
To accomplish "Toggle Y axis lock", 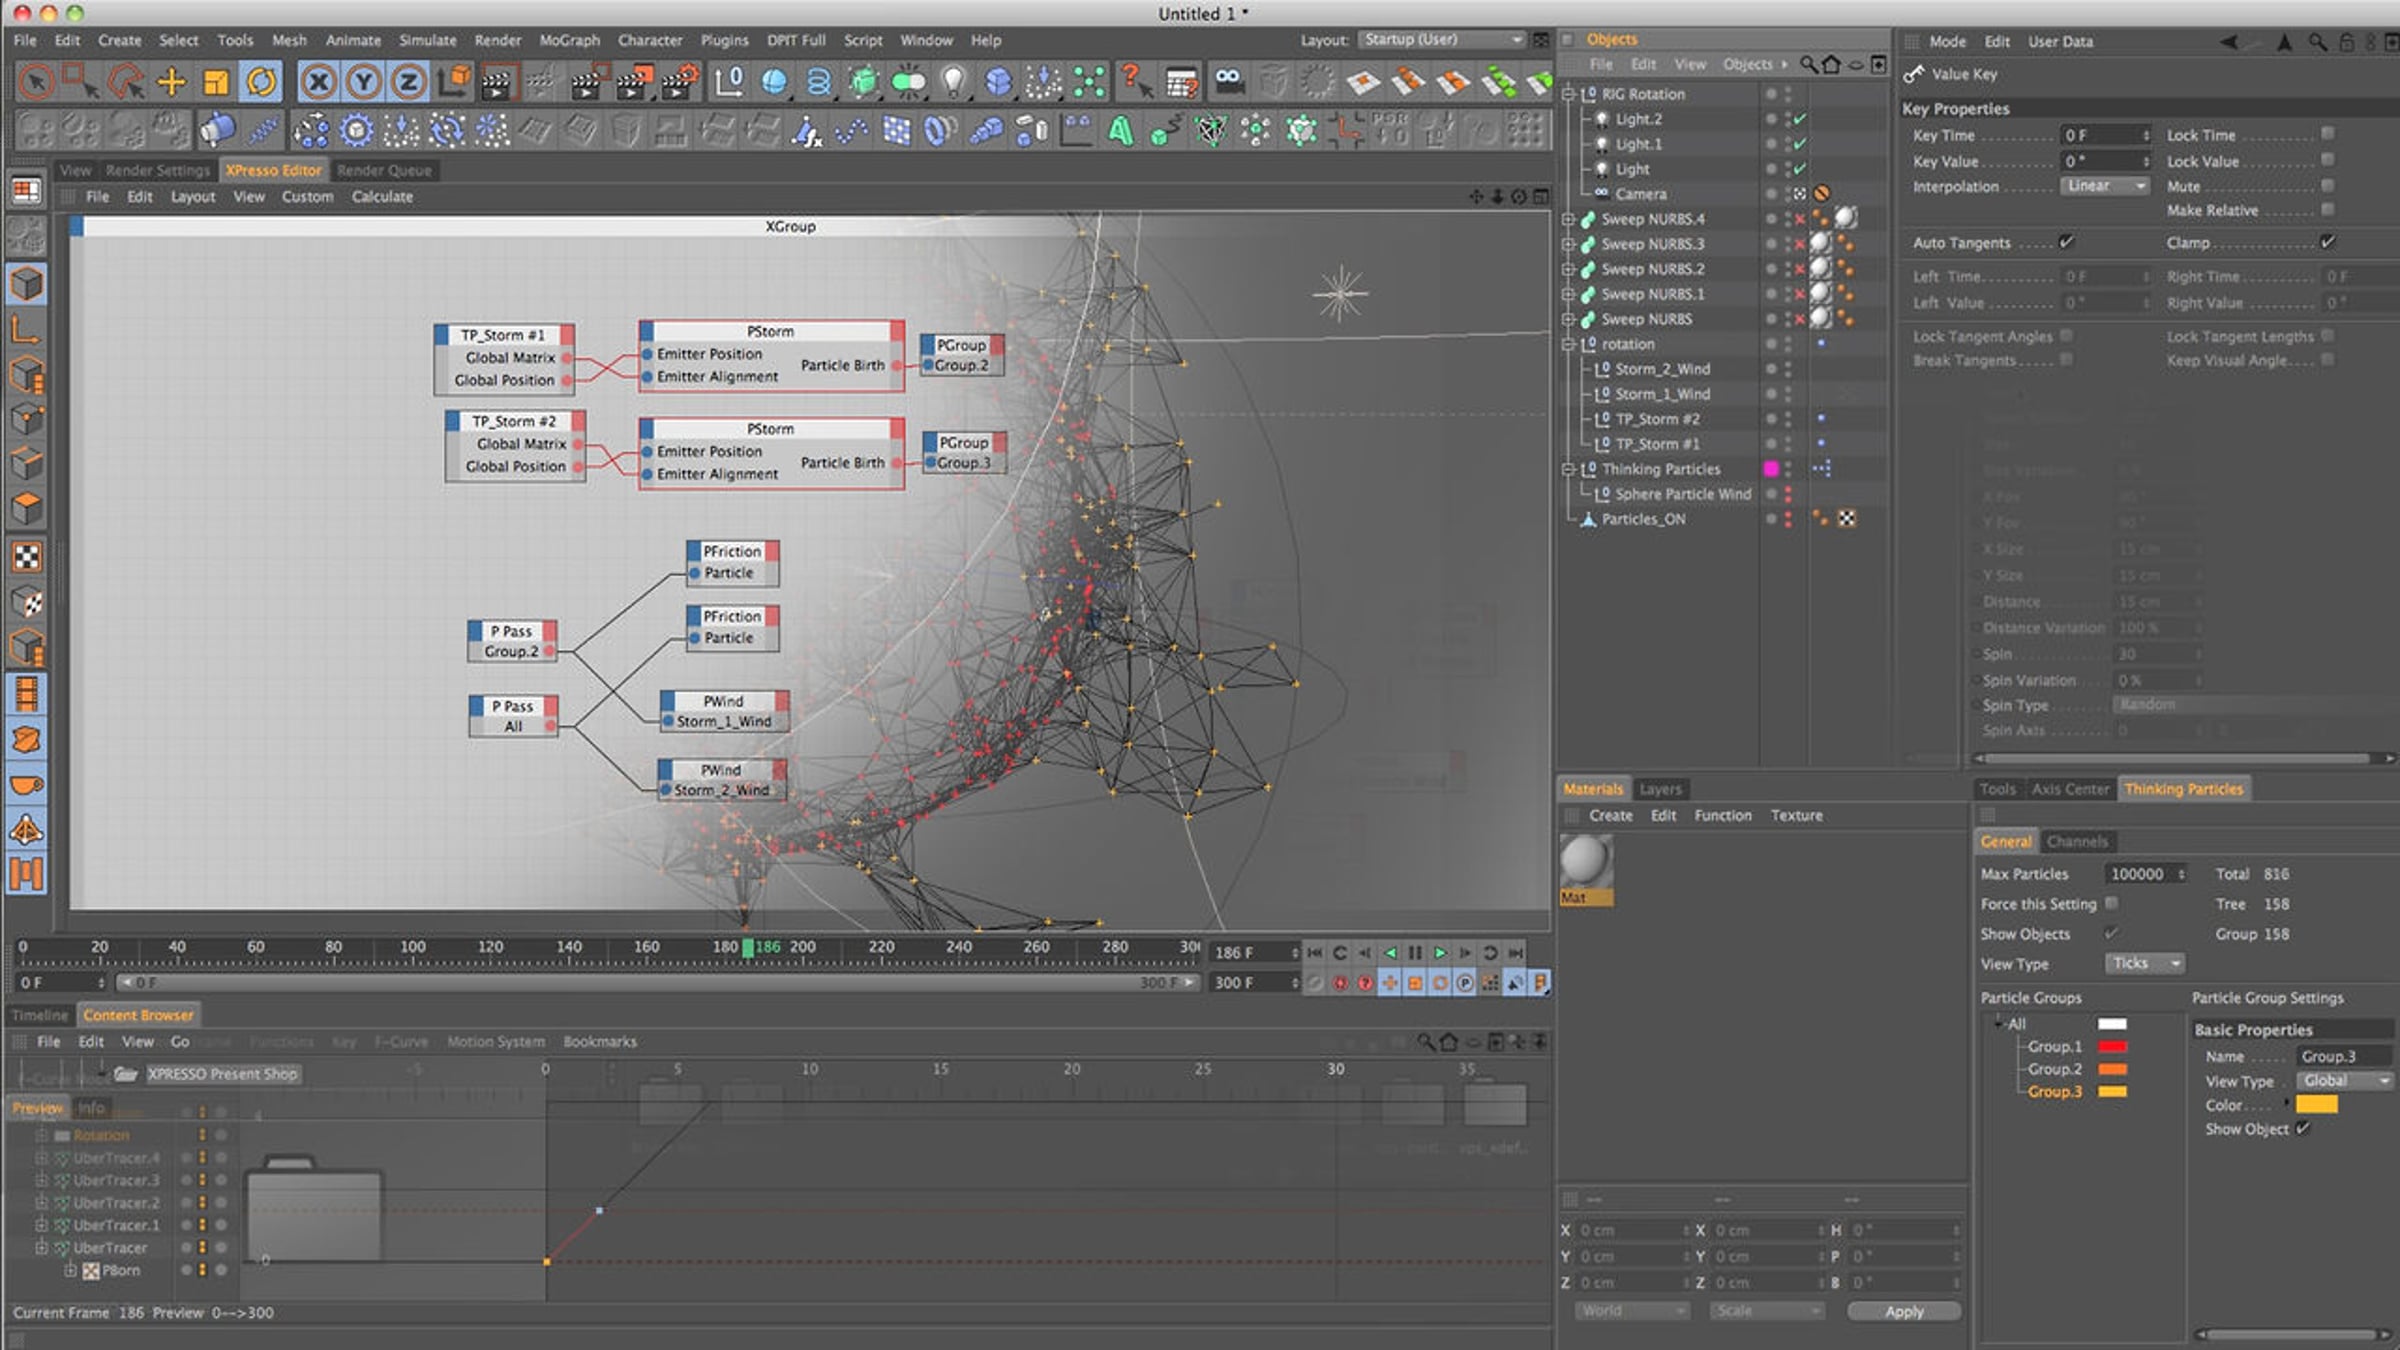I will coord(363,82).
